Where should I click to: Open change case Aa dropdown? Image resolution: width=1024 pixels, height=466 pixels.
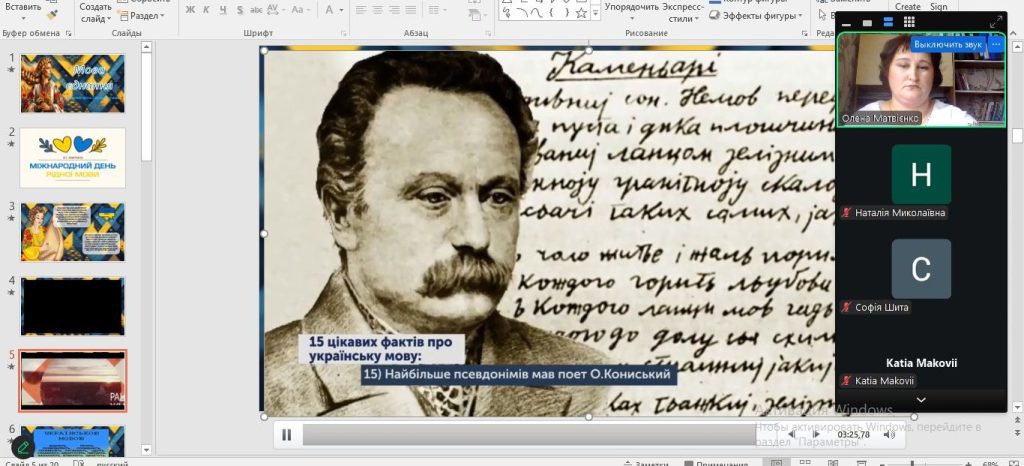300,10
